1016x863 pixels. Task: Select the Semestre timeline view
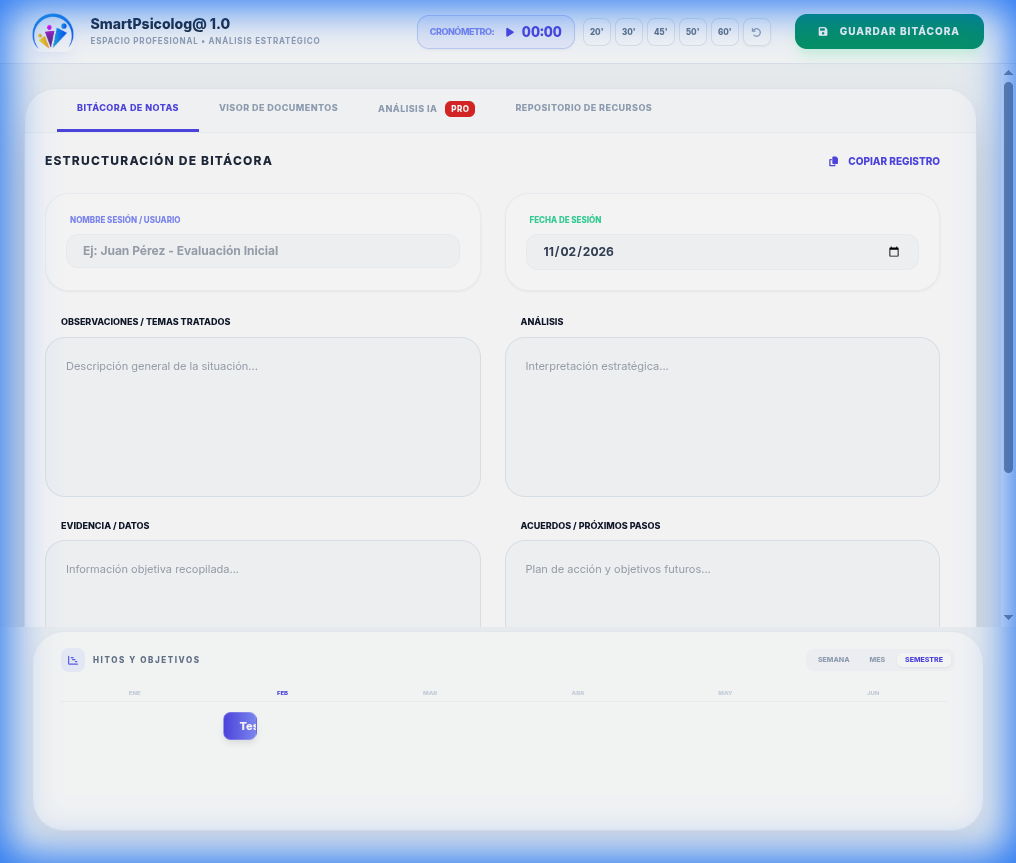[923, 660]
